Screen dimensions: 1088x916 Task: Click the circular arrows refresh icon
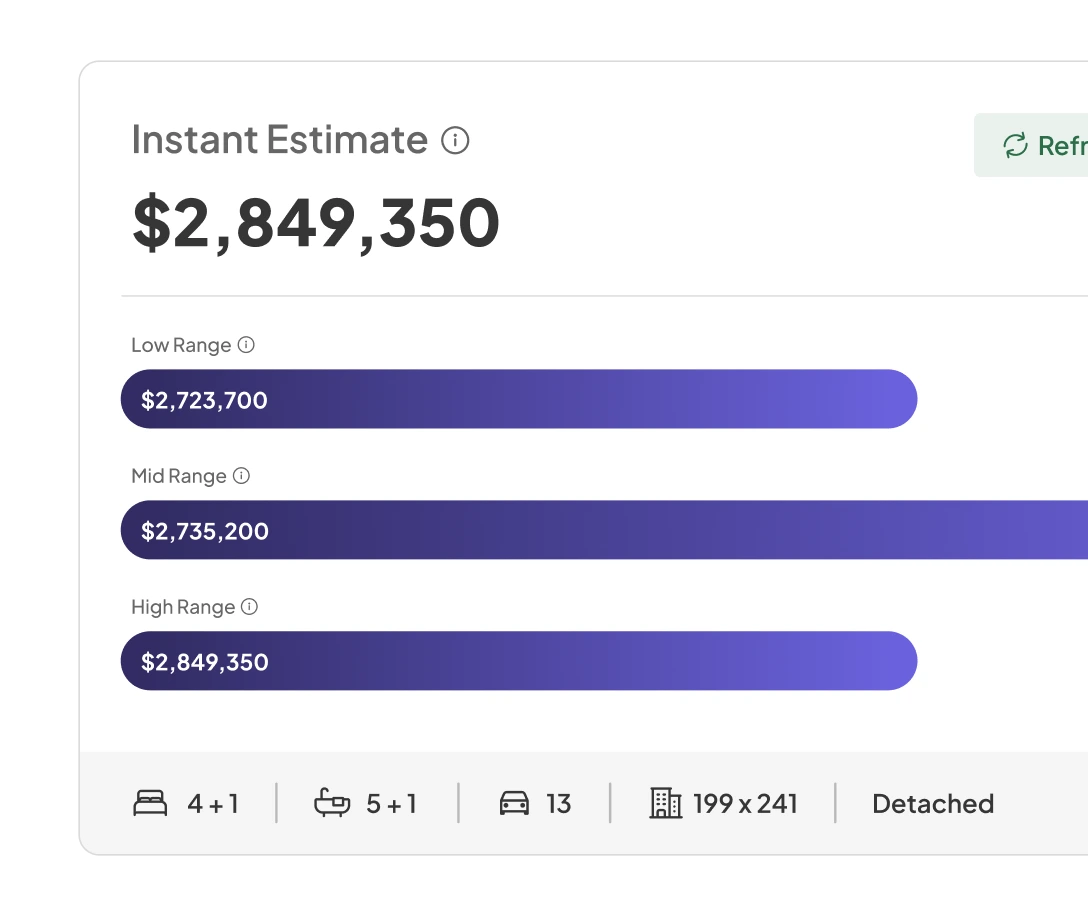pos(1015,146)
